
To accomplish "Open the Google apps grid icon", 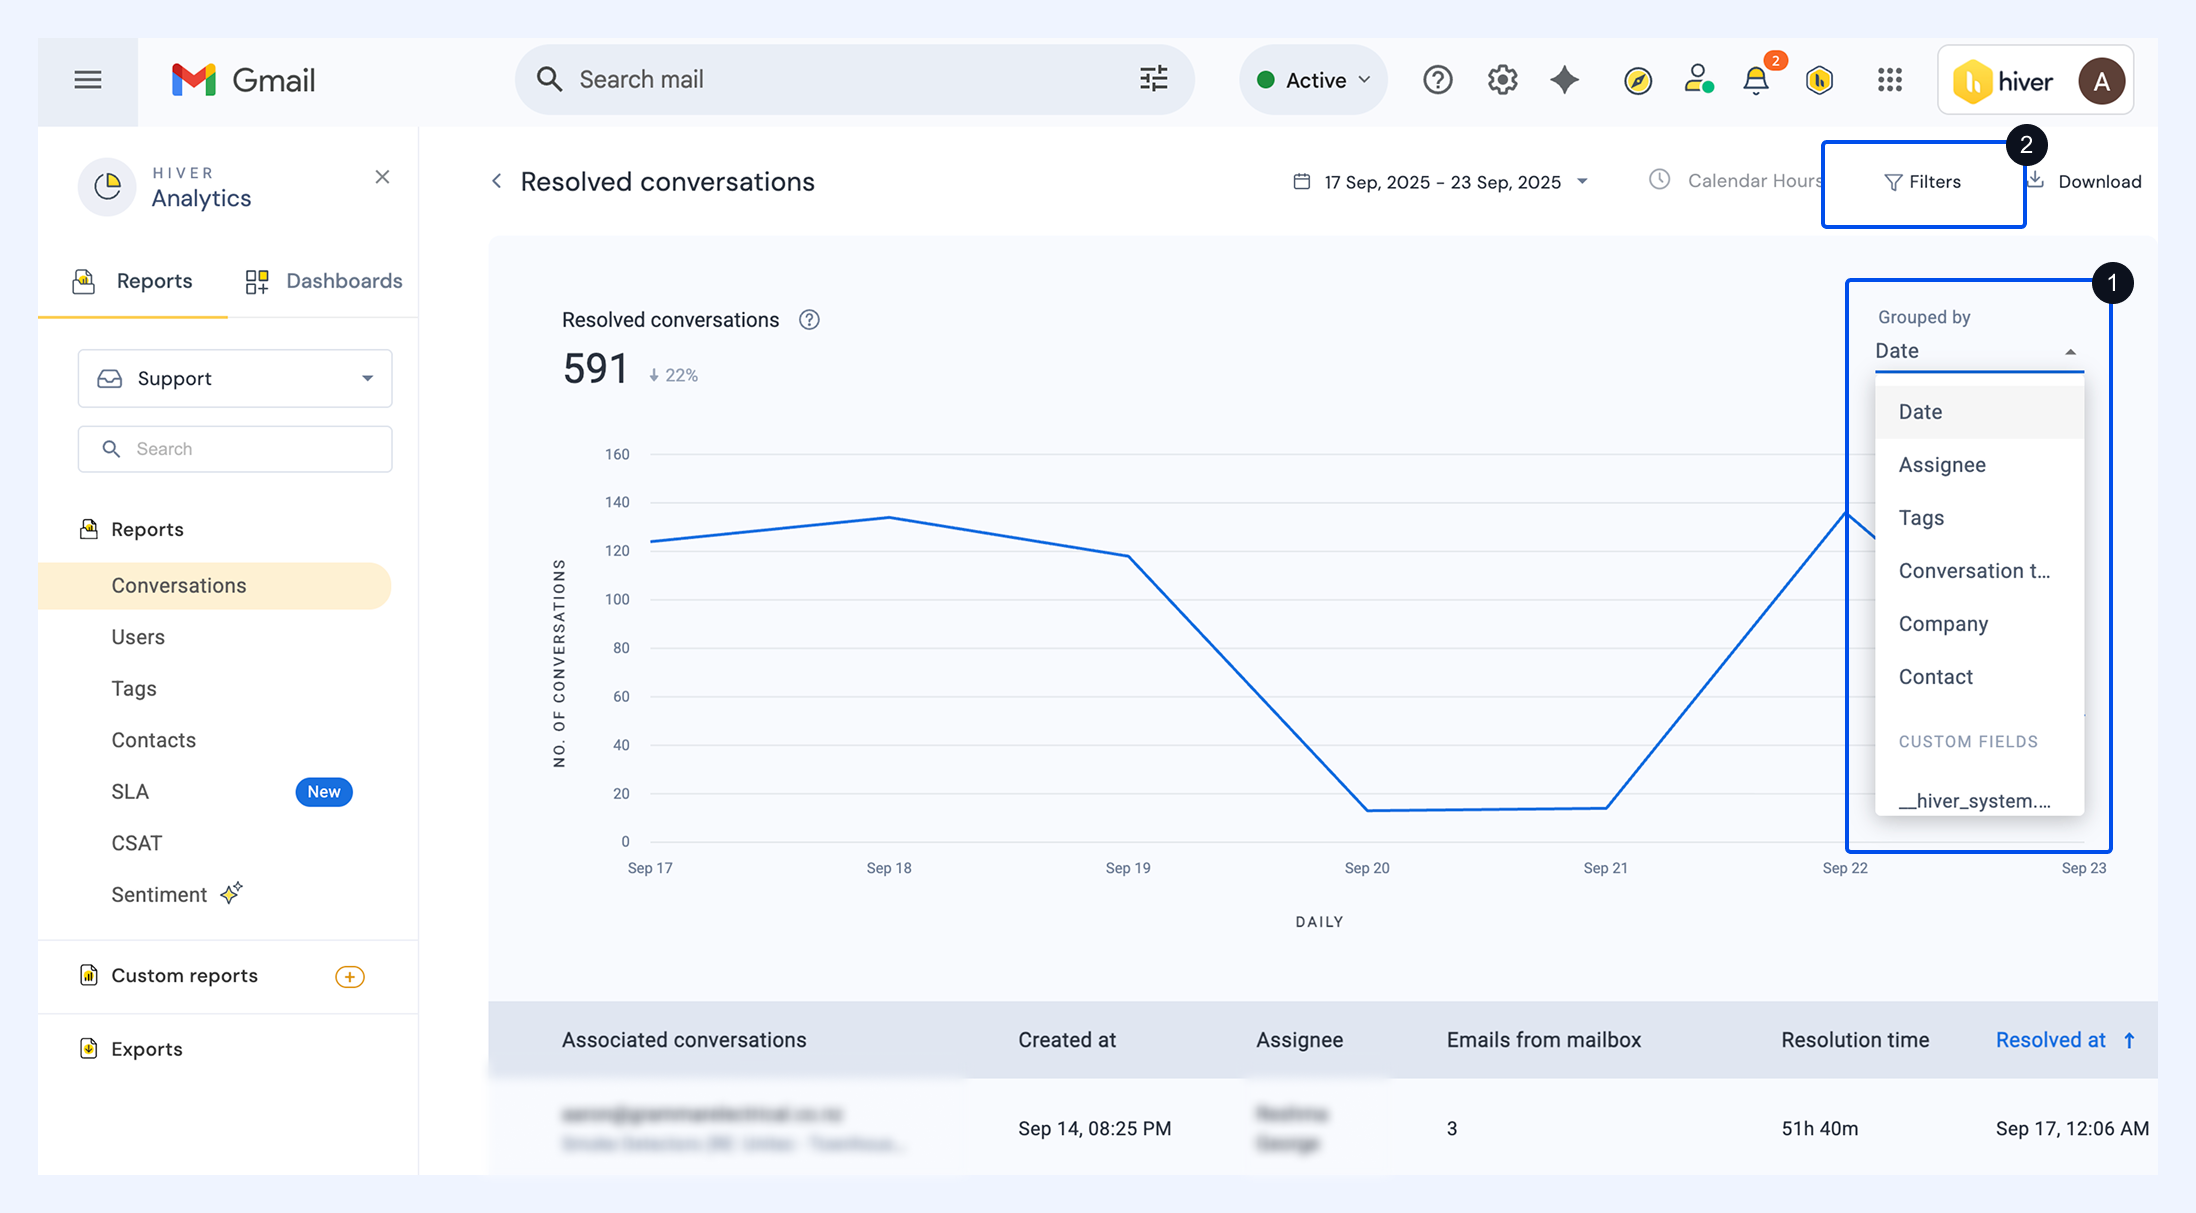I will pyautogui.click(x=1889, y=80).
